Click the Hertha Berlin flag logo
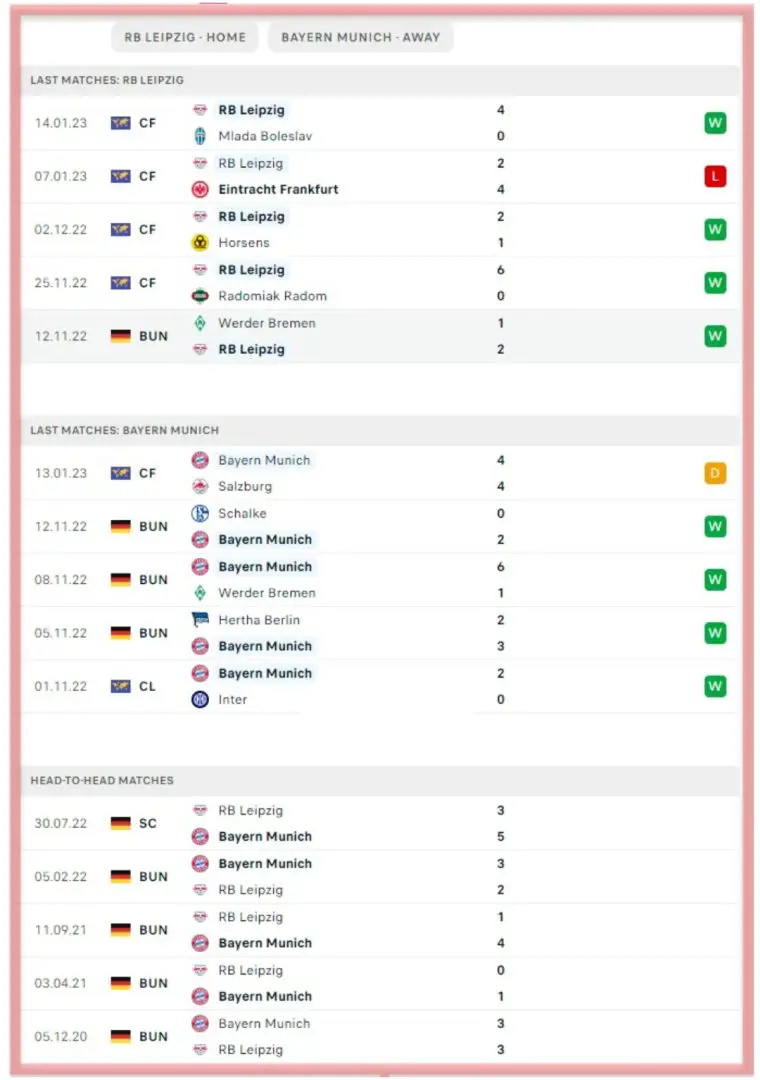The width and height of the screenshot is (760, 1080). coord(200,620)
